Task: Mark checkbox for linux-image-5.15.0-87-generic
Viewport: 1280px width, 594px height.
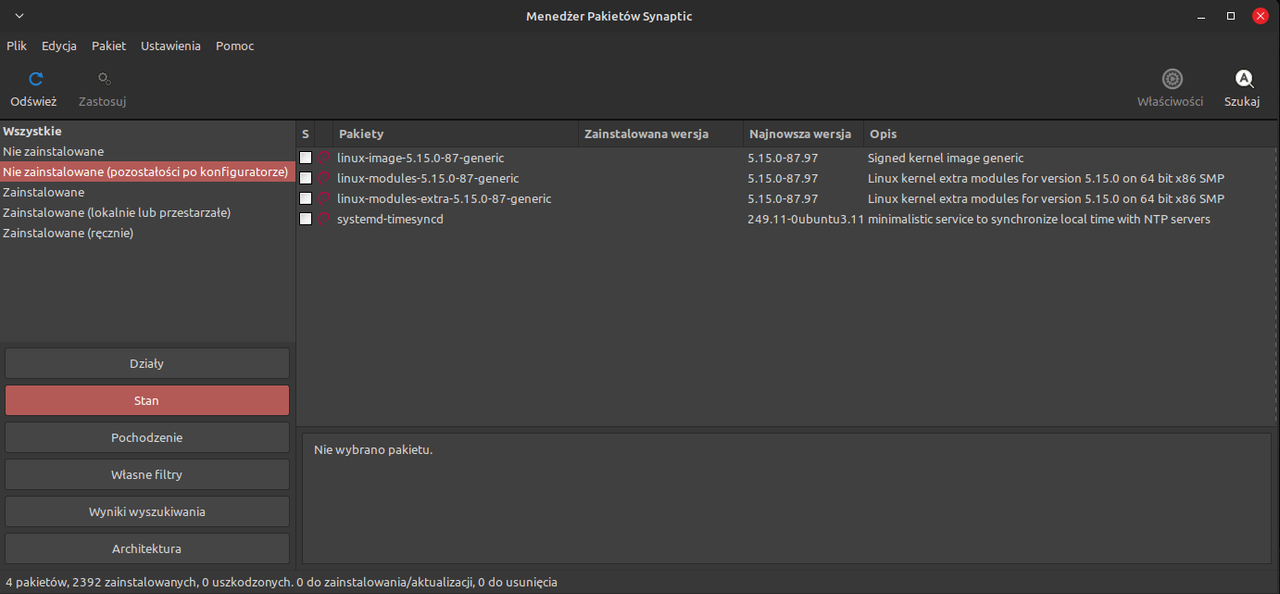Action: pyautogui.click(x=306, y=158)
